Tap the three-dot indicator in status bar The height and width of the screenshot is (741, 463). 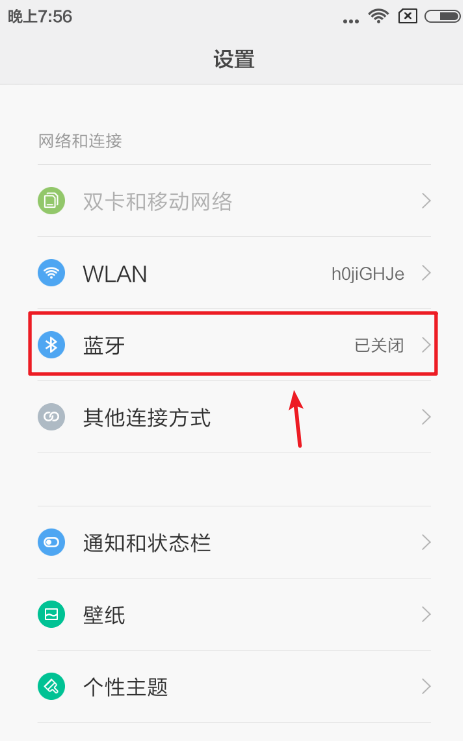tap(351, 21)
